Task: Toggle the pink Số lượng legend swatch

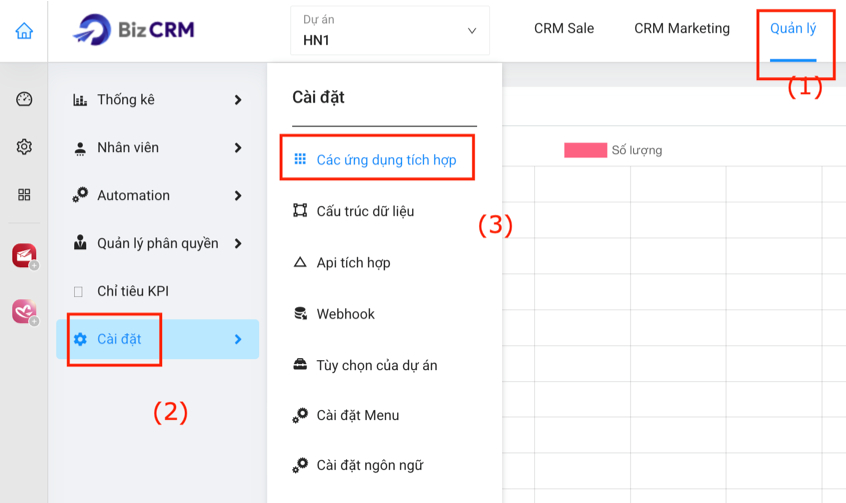Action: 585,150
